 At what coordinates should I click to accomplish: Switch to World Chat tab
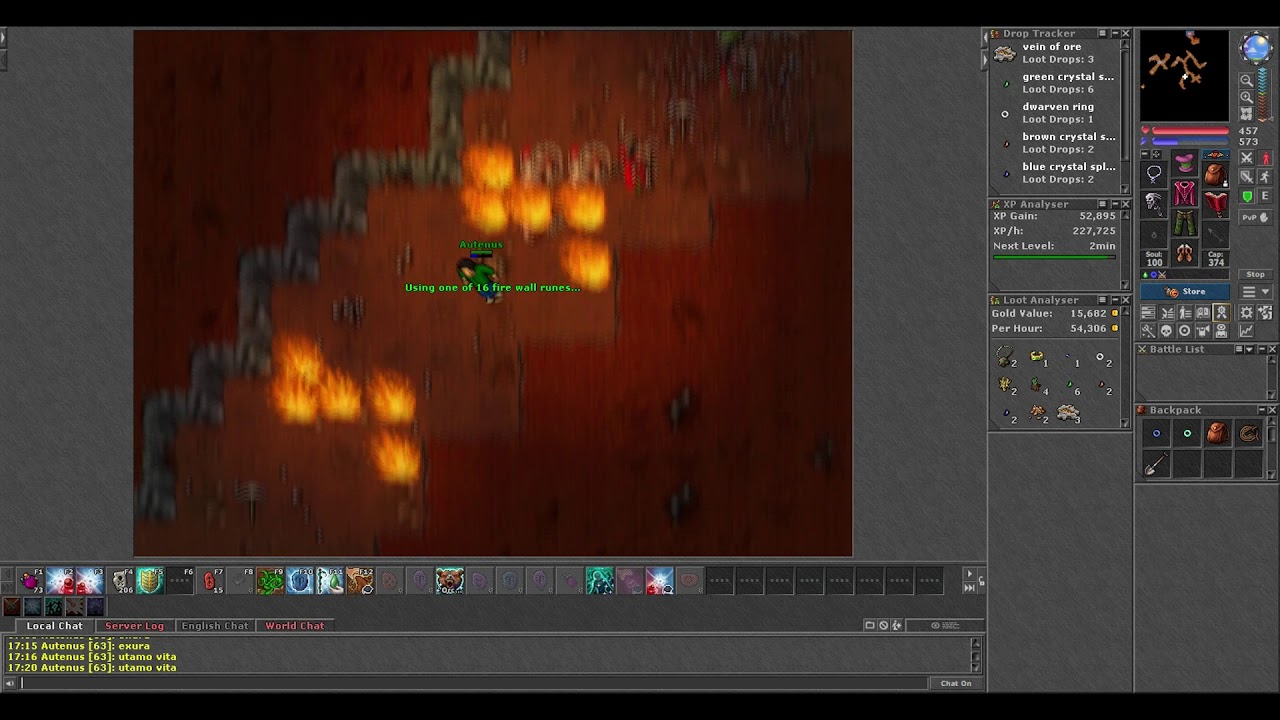(x=295, y=626)
